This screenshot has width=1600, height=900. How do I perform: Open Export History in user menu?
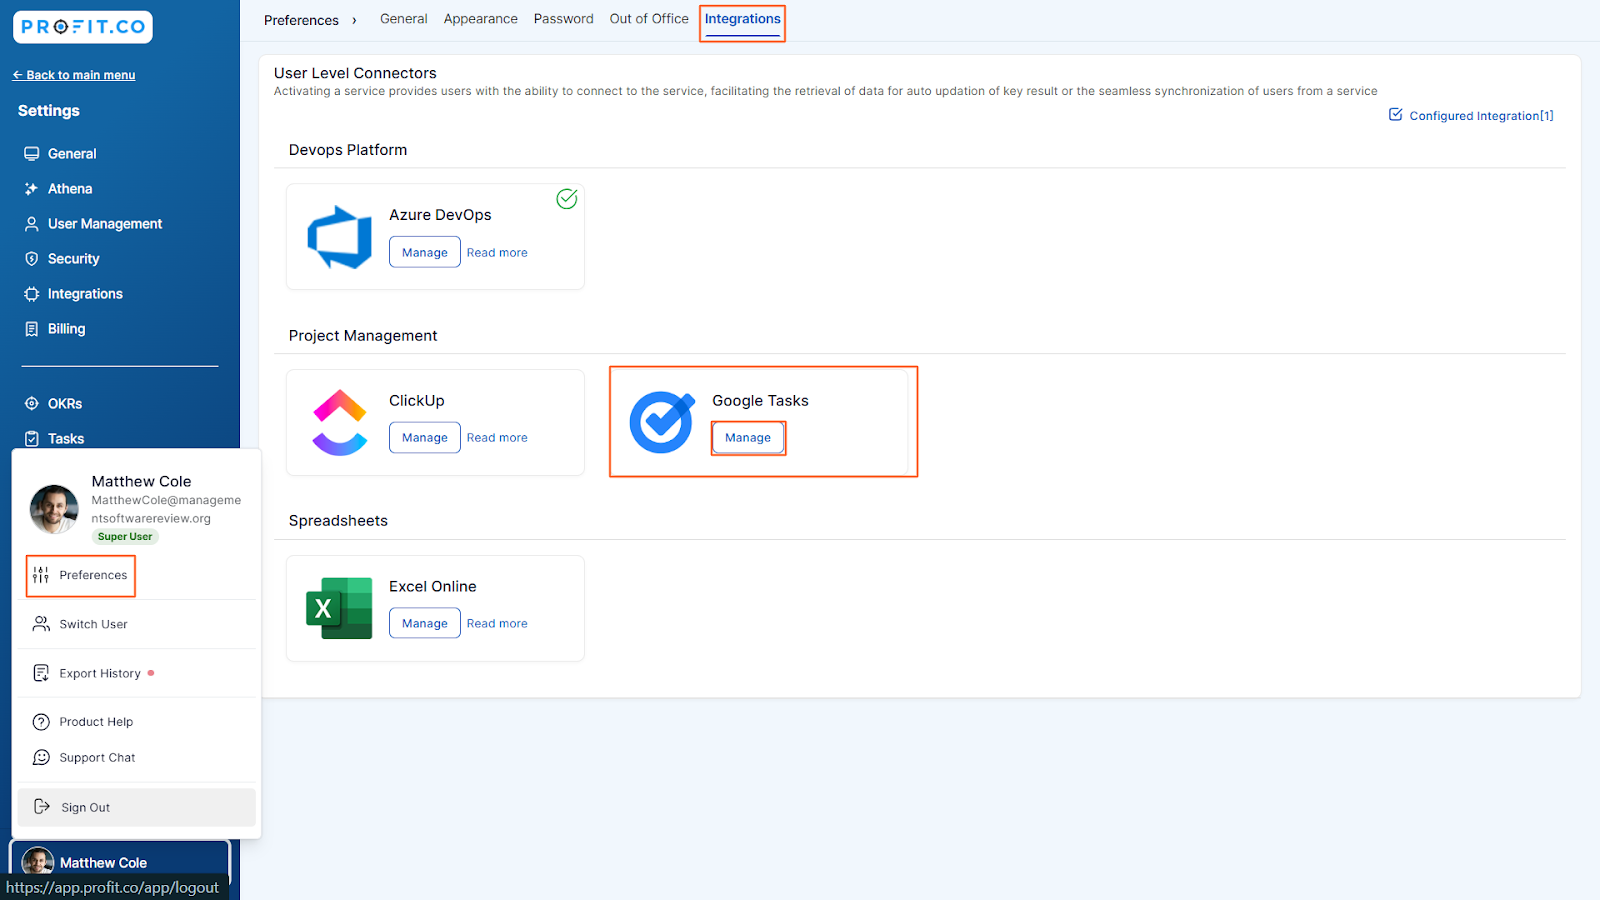93,673
